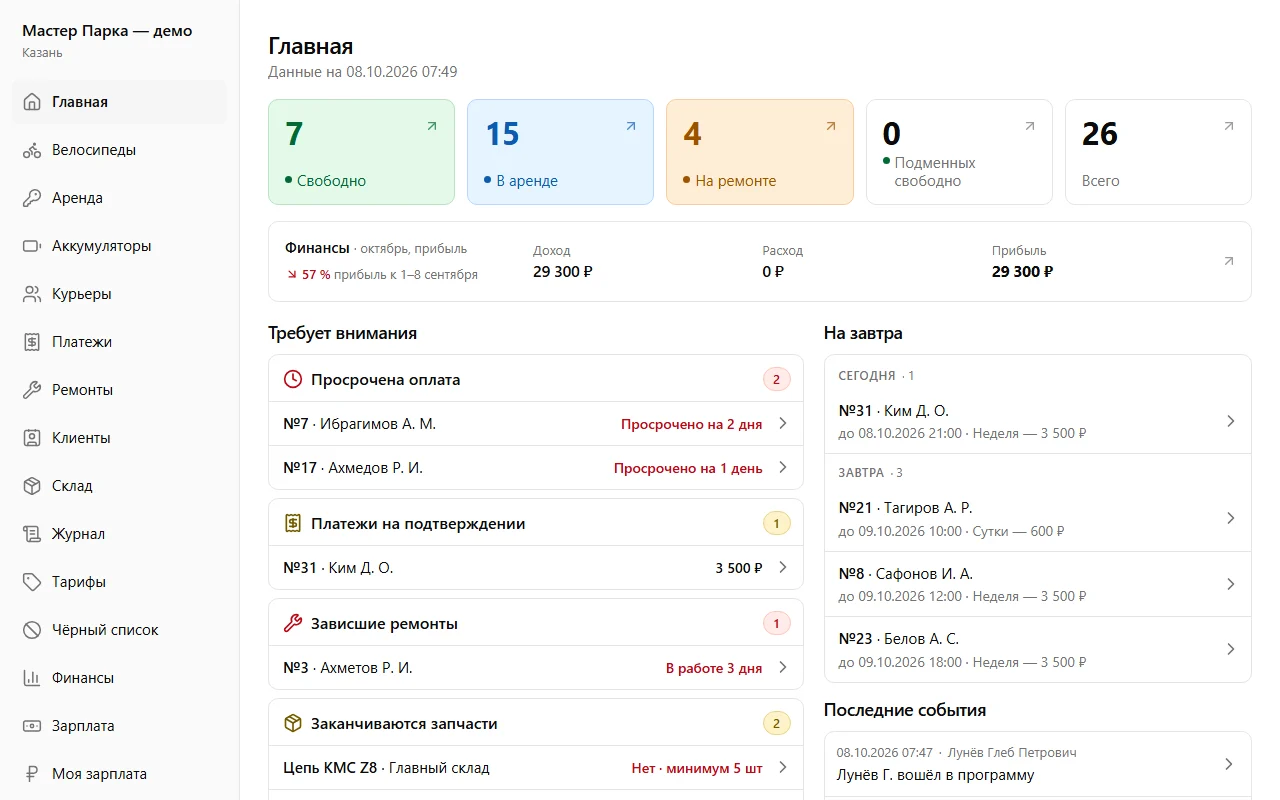Viewport: 1280px width, 800px height.
Task: Click the people icon for Курьеры
Action: [x=32, y=294]
